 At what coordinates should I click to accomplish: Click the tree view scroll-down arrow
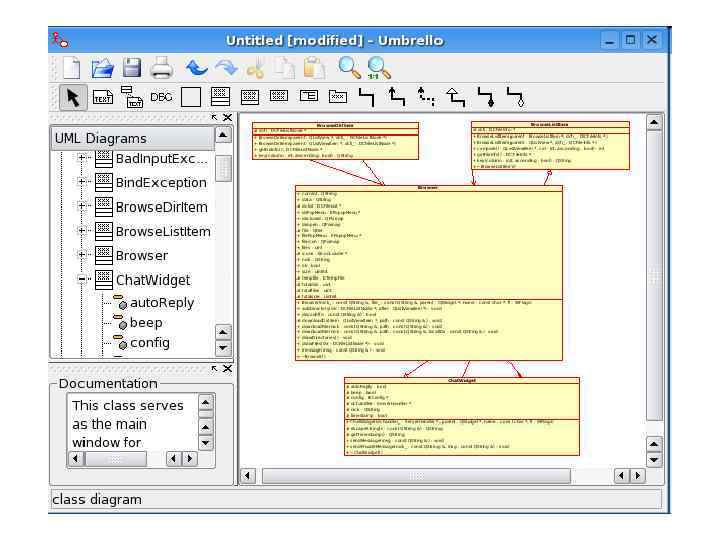(223, 348)
